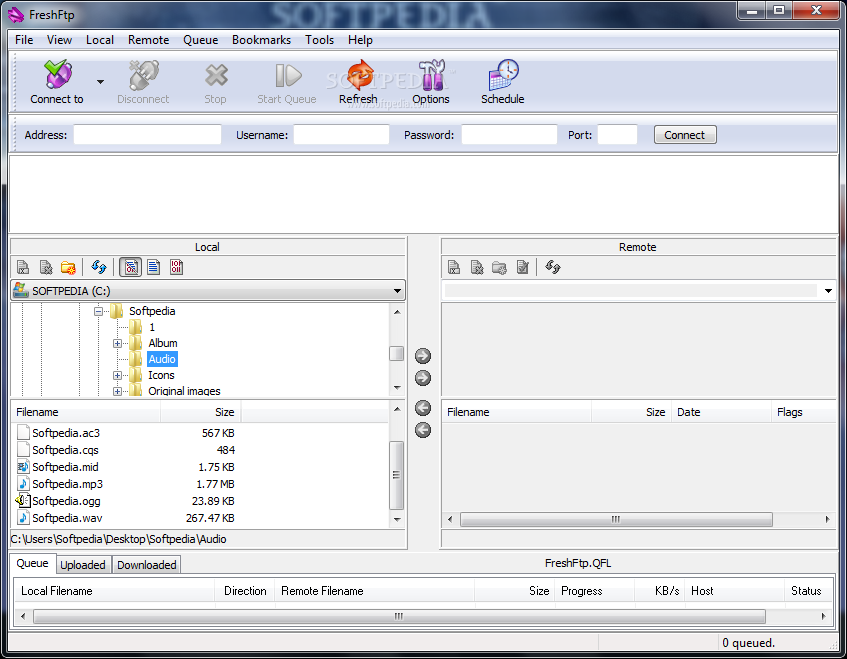The image size is (847, 659).
Task: Collapse the Softpedia folder tree node
Action: pyautogui.click(x=98, y=311)
